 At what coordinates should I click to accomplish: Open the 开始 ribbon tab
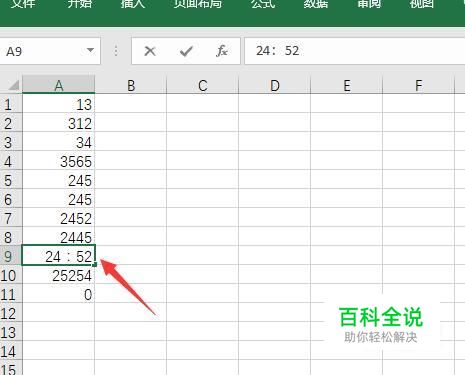click(x=79, y=3)
